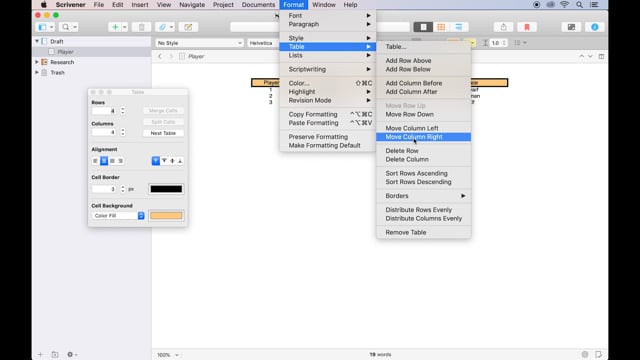The height and width of the screenshot is (360, 640).
Task: Move selected item to trash toolbar icon
Action: click(x=141, y=27)
